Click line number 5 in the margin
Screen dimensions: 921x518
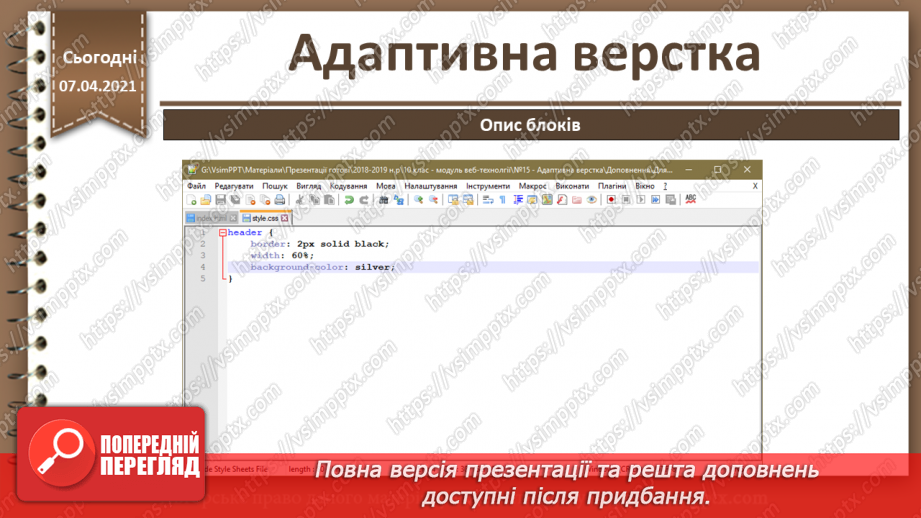click(x=203, y=278)
